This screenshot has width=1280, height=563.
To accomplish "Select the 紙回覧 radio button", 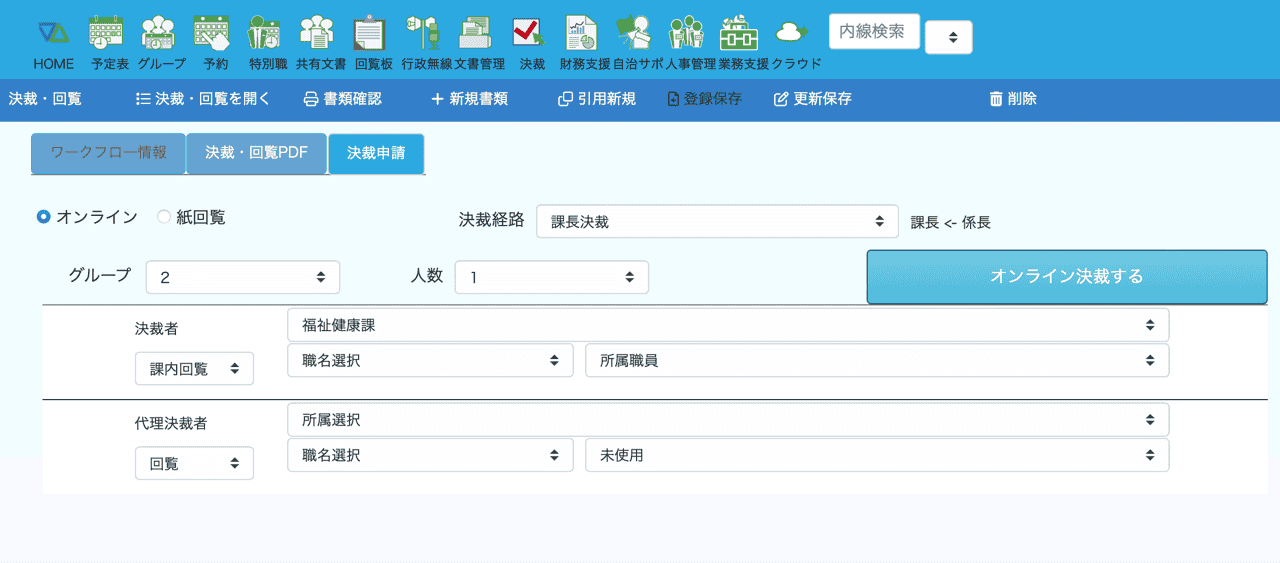I will point(164,217).
